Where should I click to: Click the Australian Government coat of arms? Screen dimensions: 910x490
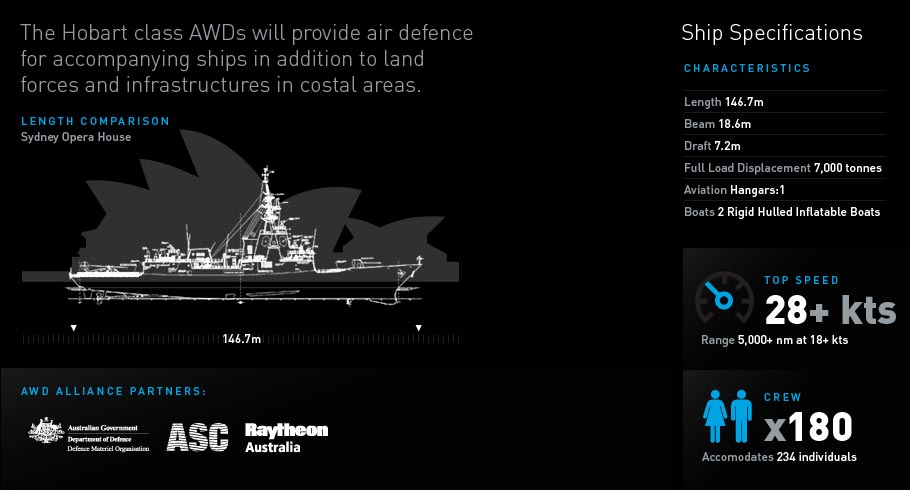(43, 435)
